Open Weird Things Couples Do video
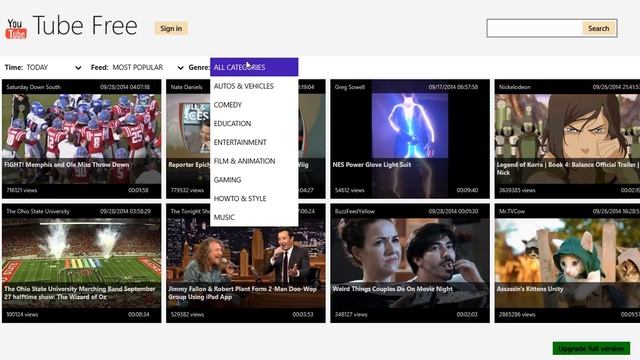640x360 pixels. pos(410,263)
